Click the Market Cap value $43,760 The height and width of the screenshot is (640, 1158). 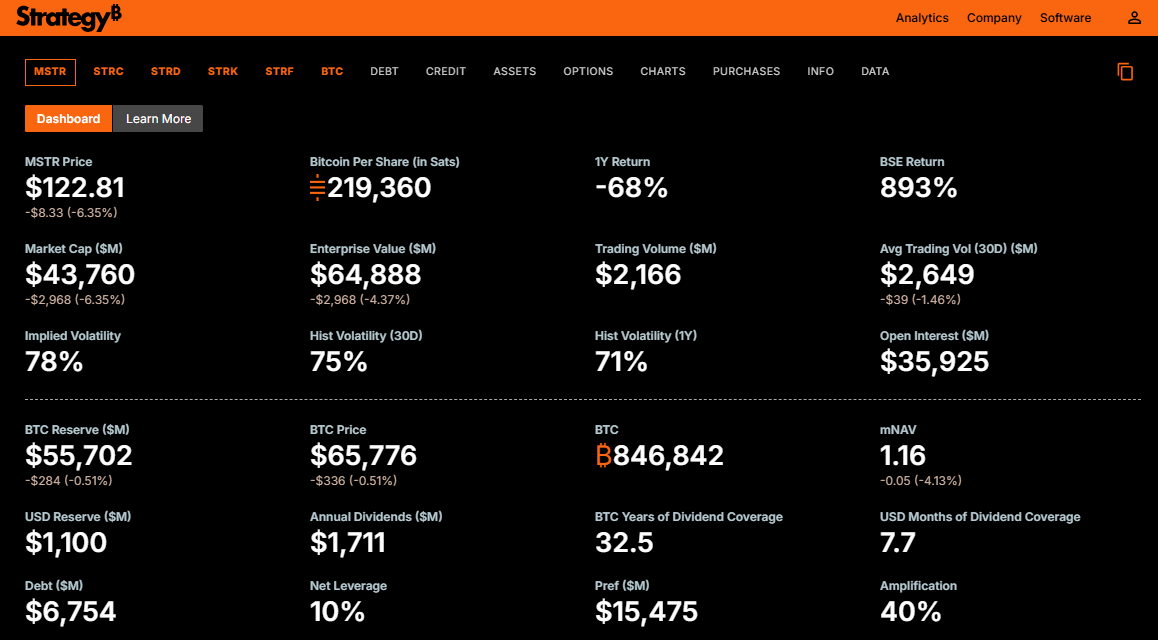[x=80, y=275]
